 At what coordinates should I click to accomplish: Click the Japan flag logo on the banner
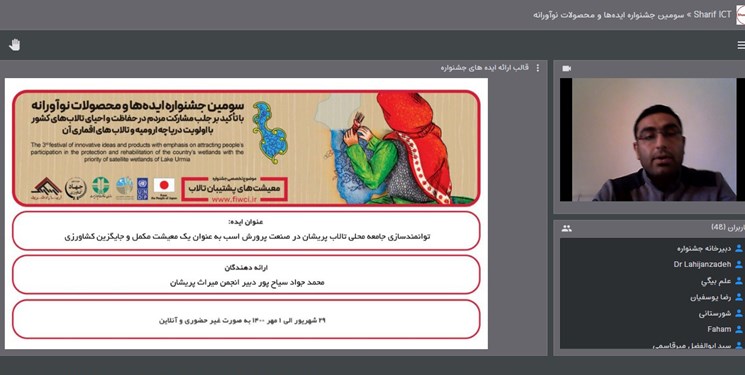click(164, 186)
